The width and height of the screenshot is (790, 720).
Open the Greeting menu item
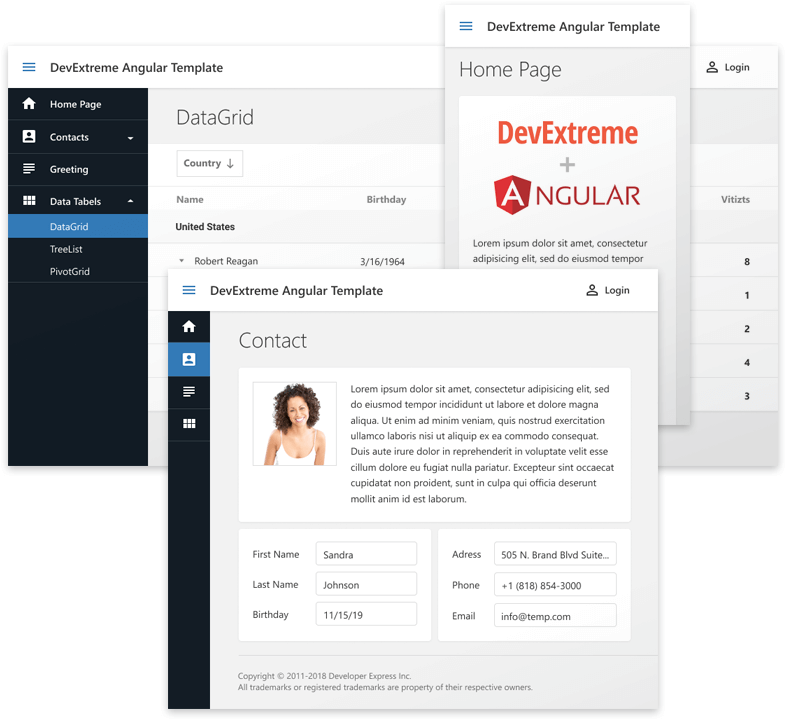click(78, 169)
